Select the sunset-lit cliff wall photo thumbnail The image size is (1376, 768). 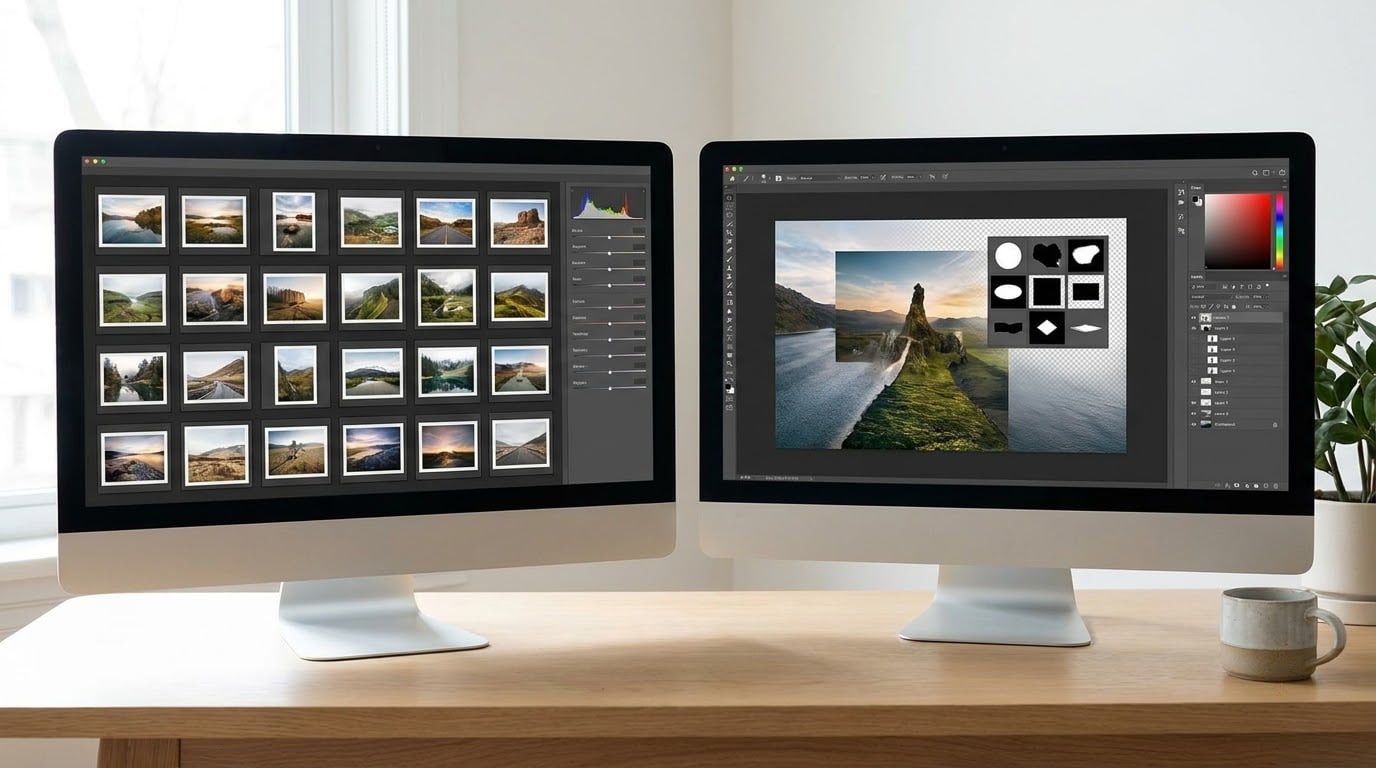[294, 298]
